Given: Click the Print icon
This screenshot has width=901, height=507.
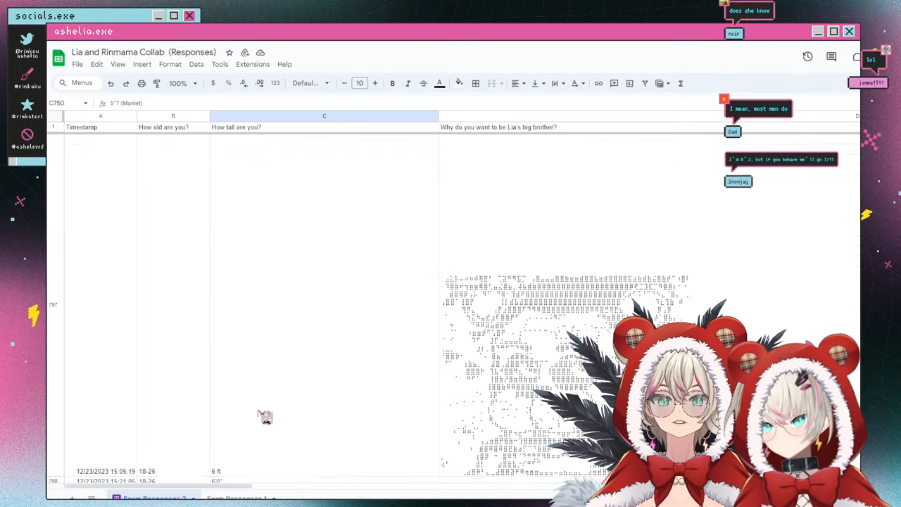Looking at the screenshot, I should [x=141, y=84].
